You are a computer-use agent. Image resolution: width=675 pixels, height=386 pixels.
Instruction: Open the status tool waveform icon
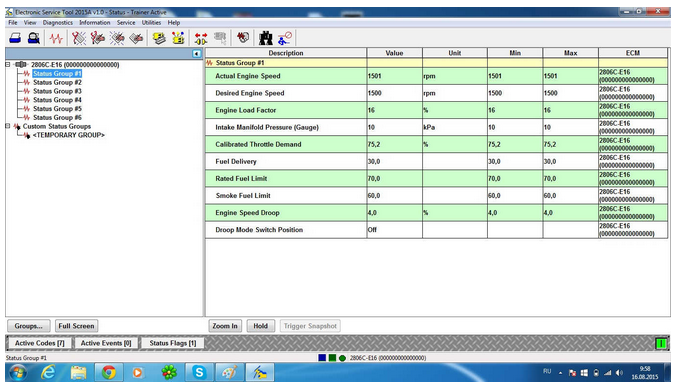click(56, 39)
